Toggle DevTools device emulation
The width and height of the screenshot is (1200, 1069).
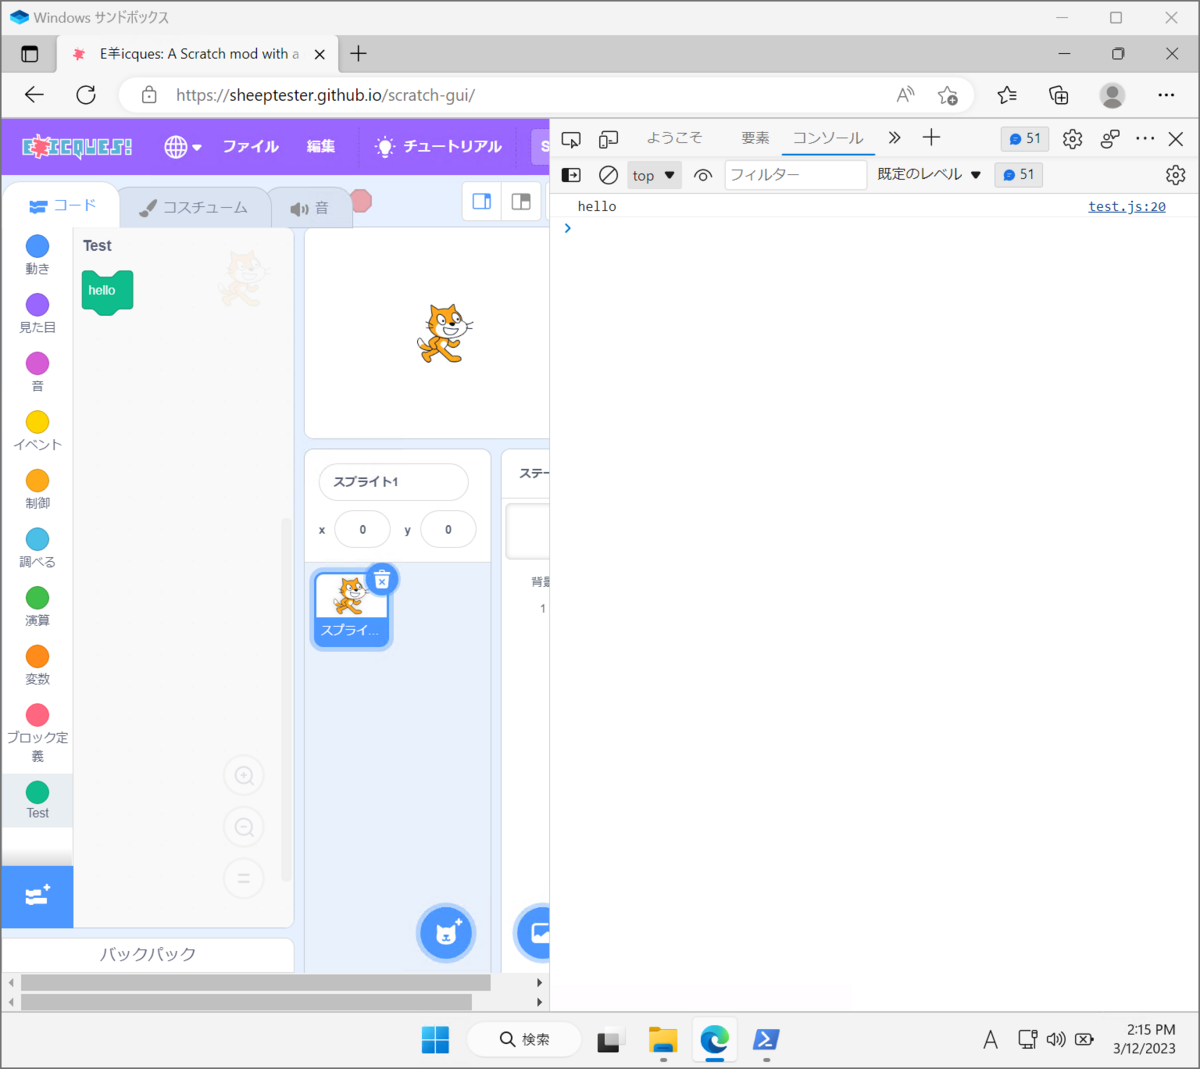608,139
